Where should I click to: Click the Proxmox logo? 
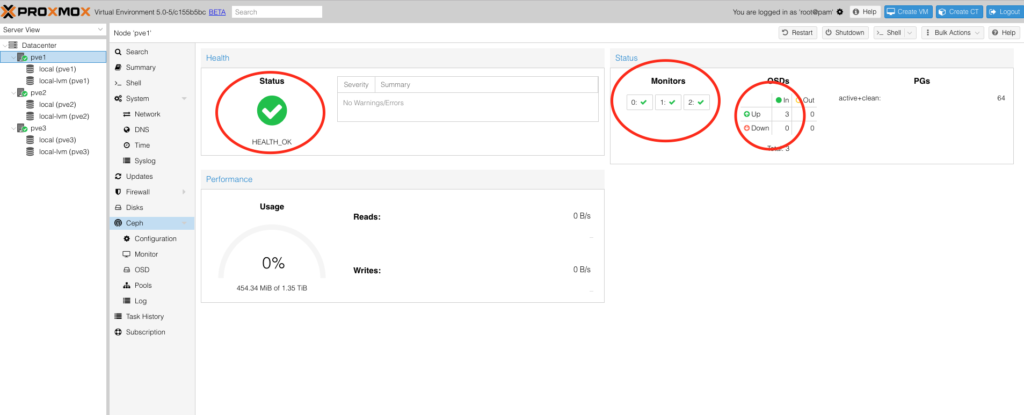click(46, 11)
